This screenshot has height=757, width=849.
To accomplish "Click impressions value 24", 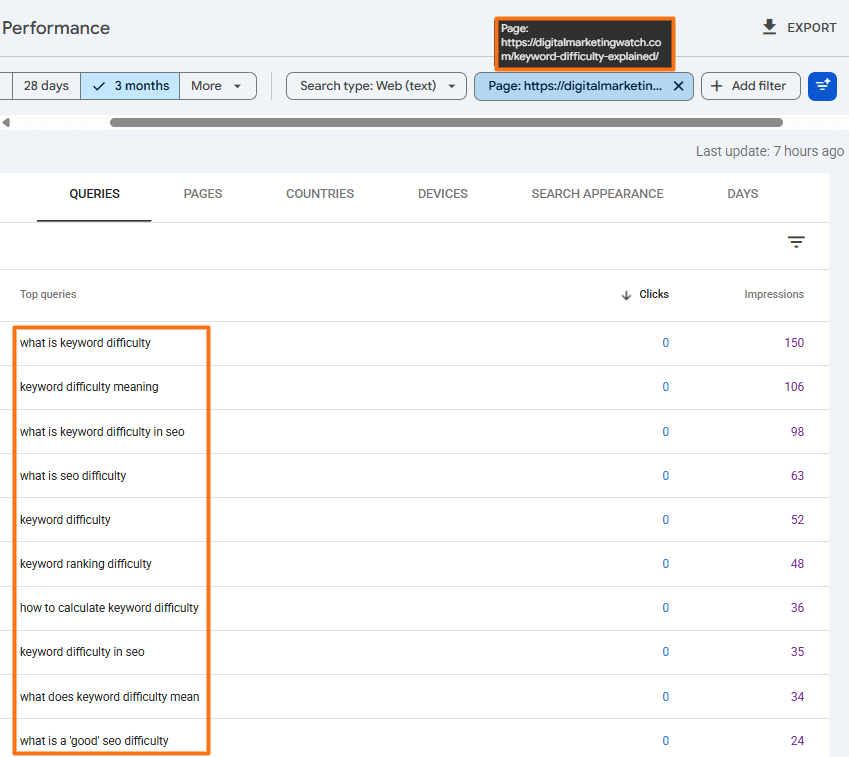I will (797, 740).
